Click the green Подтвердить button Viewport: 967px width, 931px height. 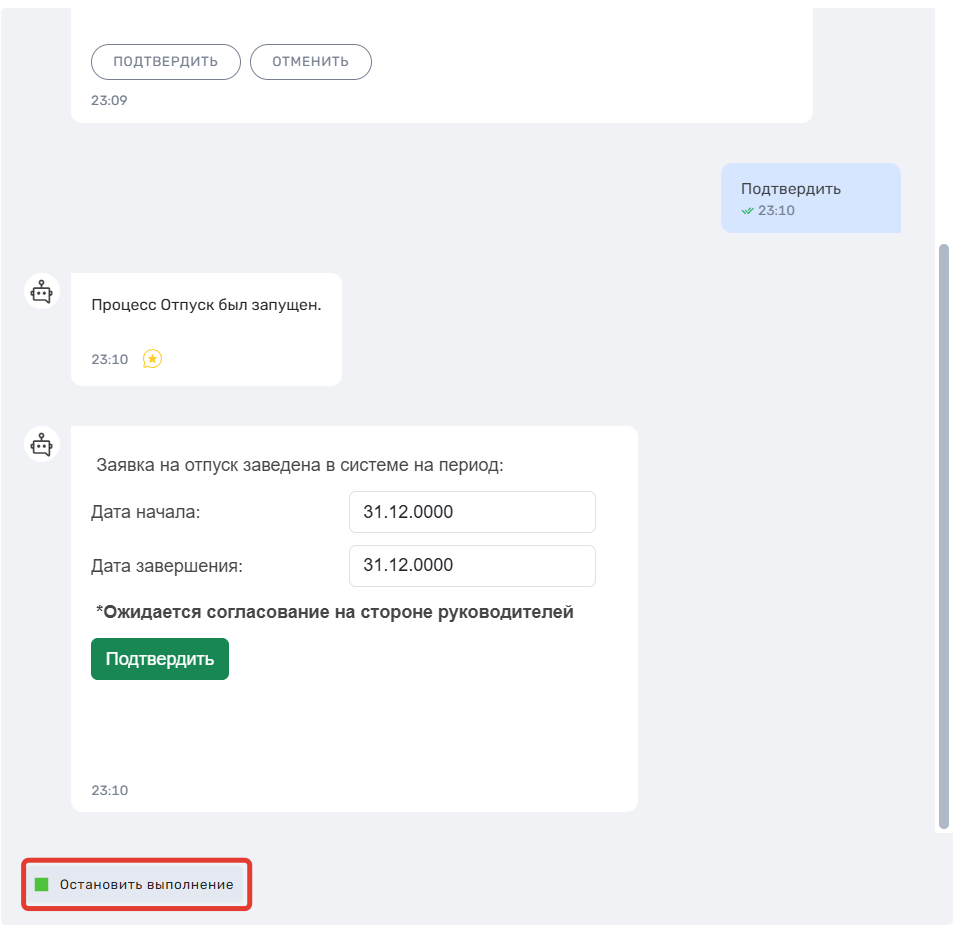[x=160, y=659]
